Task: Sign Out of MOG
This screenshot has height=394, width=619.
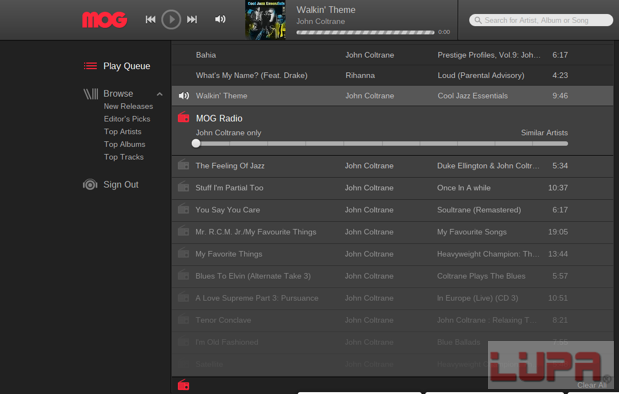Action: (x=121, y=185)
